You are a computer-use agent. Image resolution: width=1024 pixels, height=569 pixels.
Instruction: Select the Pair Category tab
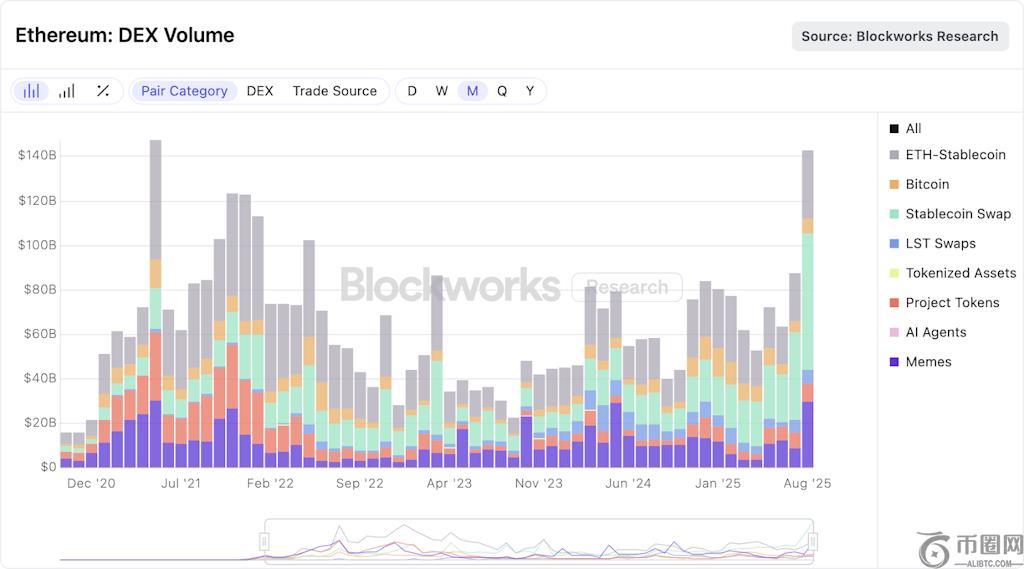pos(184,91)
